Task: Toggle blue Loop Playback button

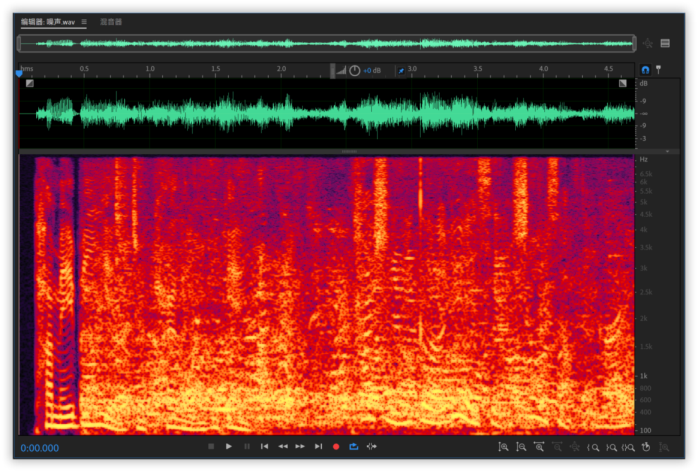Action: 354,446
